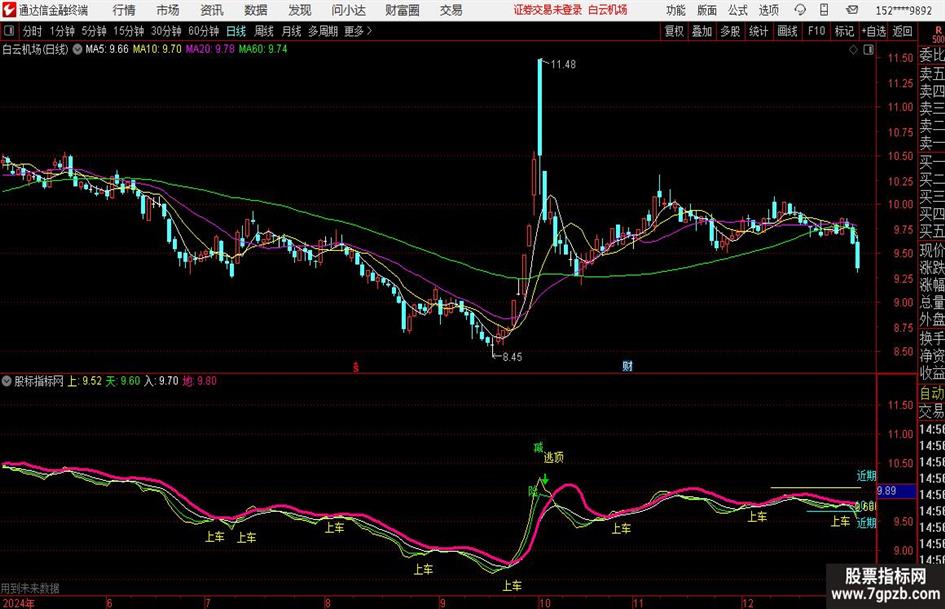Switch to 5分钟 period tab
The image size is (945, 609).
click(x=94, y=31)
